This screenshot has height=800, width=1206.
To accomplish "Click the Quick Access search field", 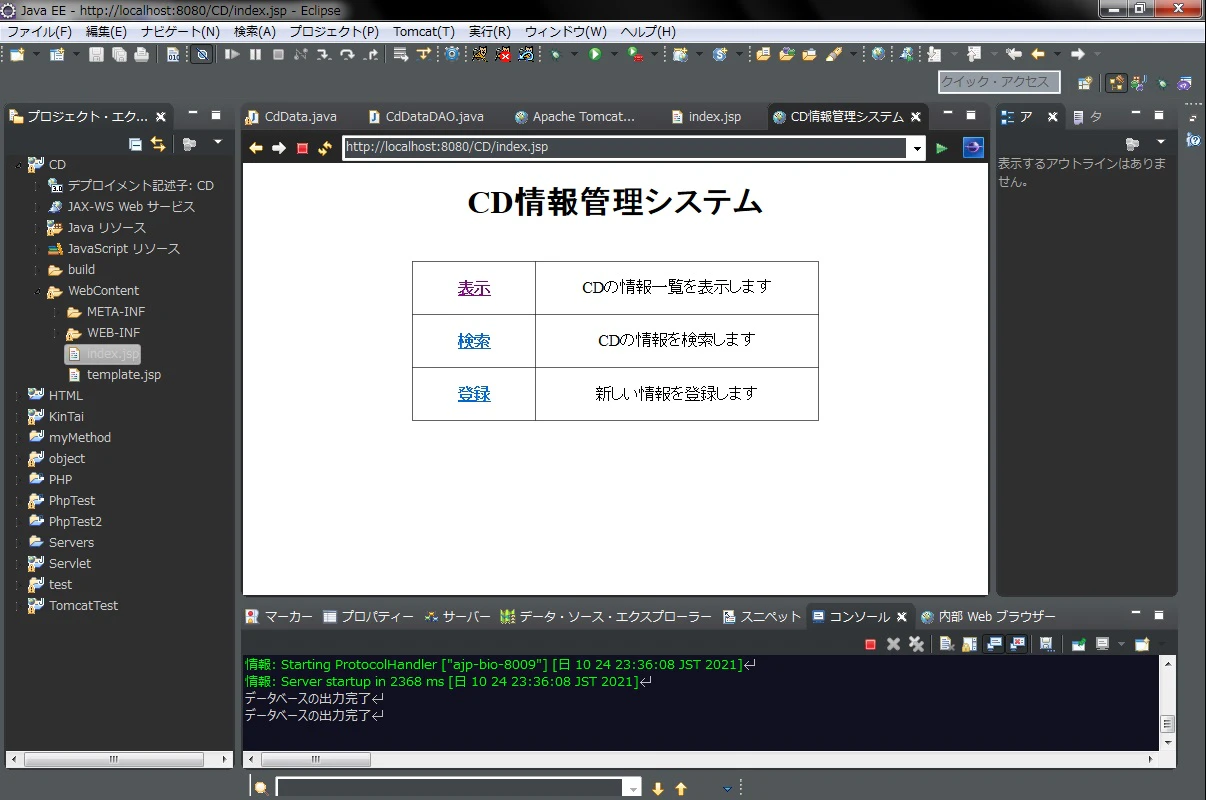I will tap(999, 82).
